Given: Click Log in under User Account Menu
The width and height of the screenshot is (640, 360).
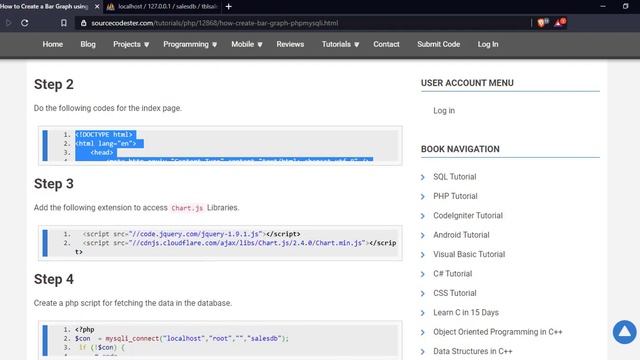Looking at the screenshot, I should coord(444,111).
